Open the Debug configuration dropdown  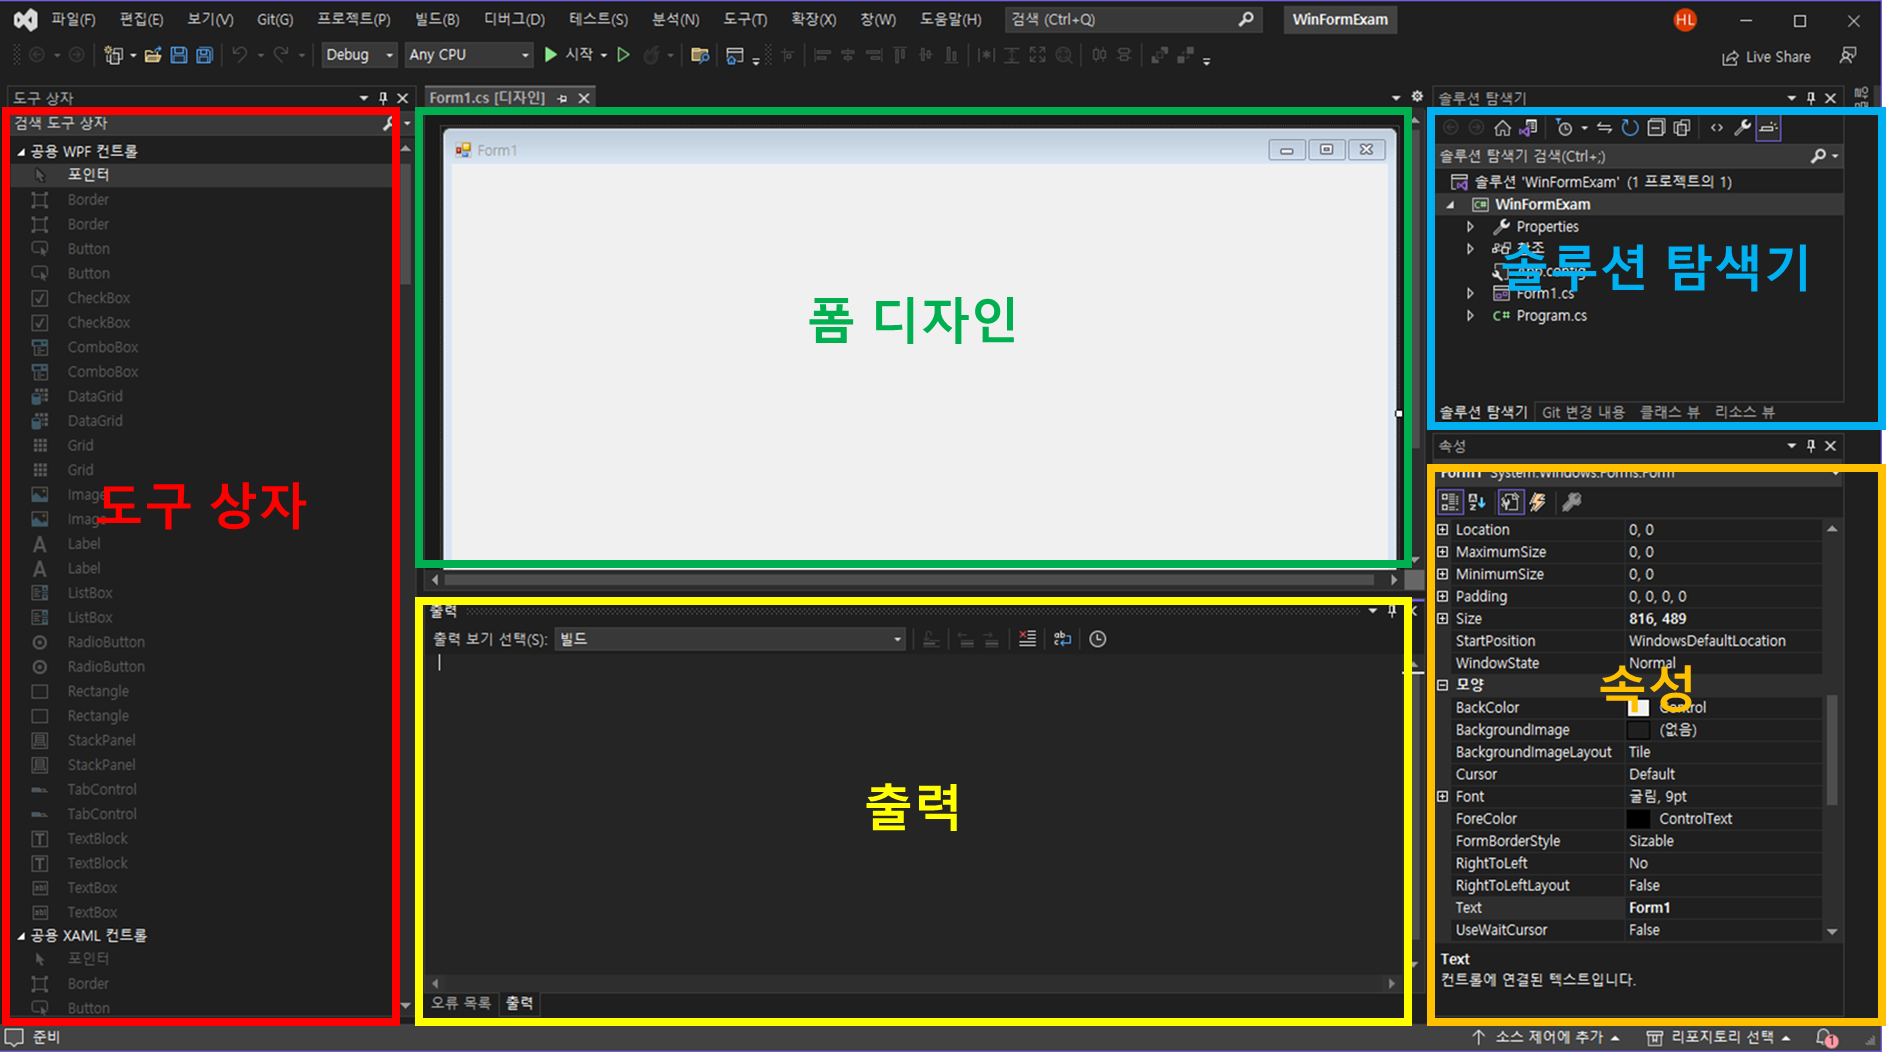tap(359, 55)
